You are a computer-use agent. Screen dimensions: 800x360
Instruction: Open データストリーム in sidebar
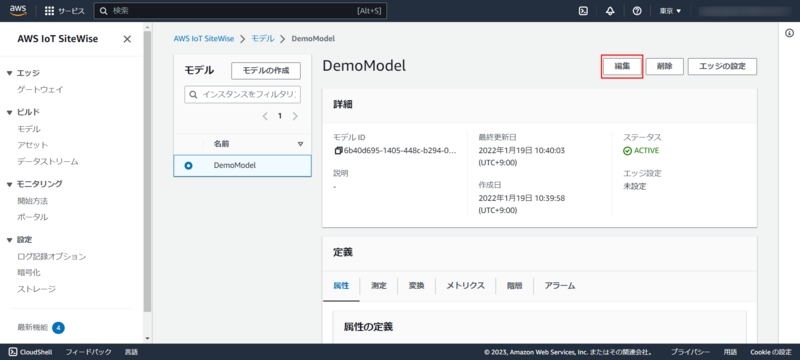click(x=48, y=161)
